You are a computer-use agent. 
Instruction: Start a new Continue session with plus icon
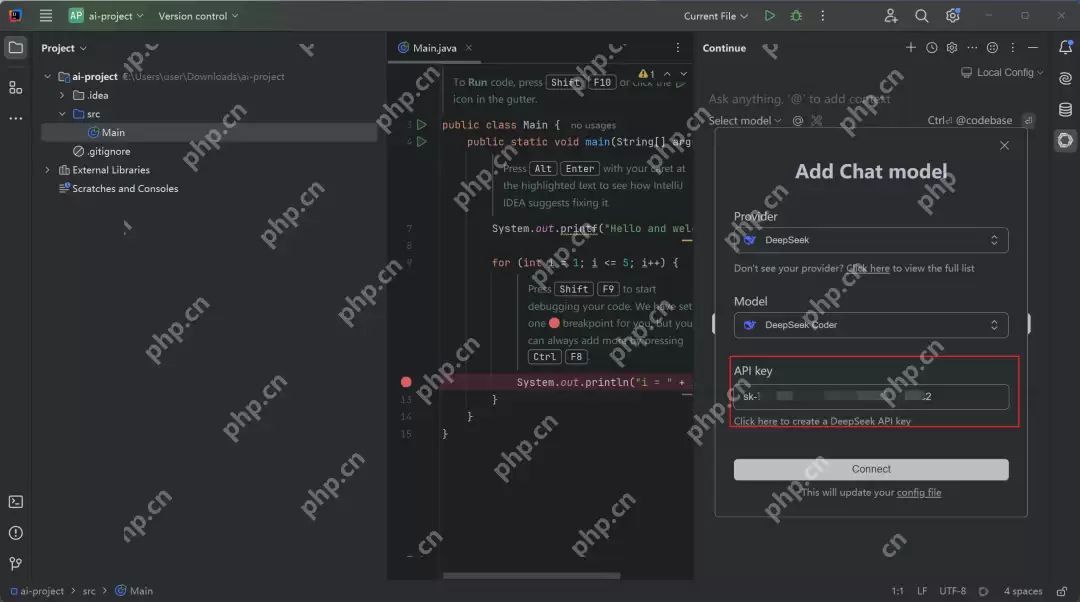tap(910, 48)
